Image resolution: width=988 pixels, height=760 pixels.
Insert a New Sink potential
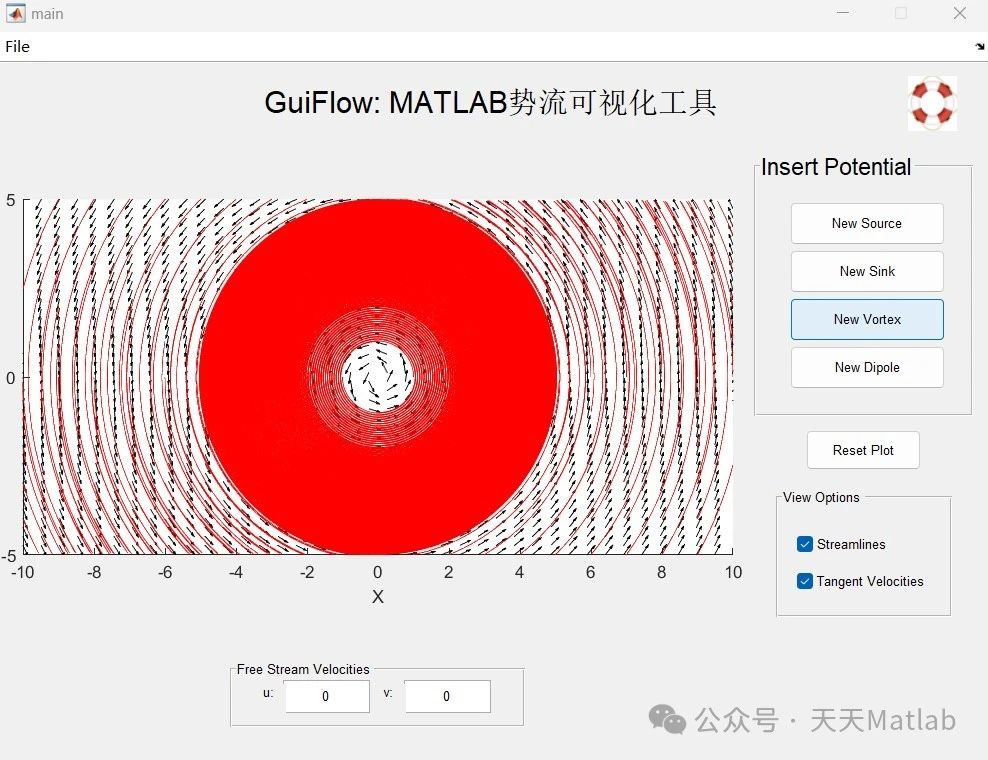867,271
